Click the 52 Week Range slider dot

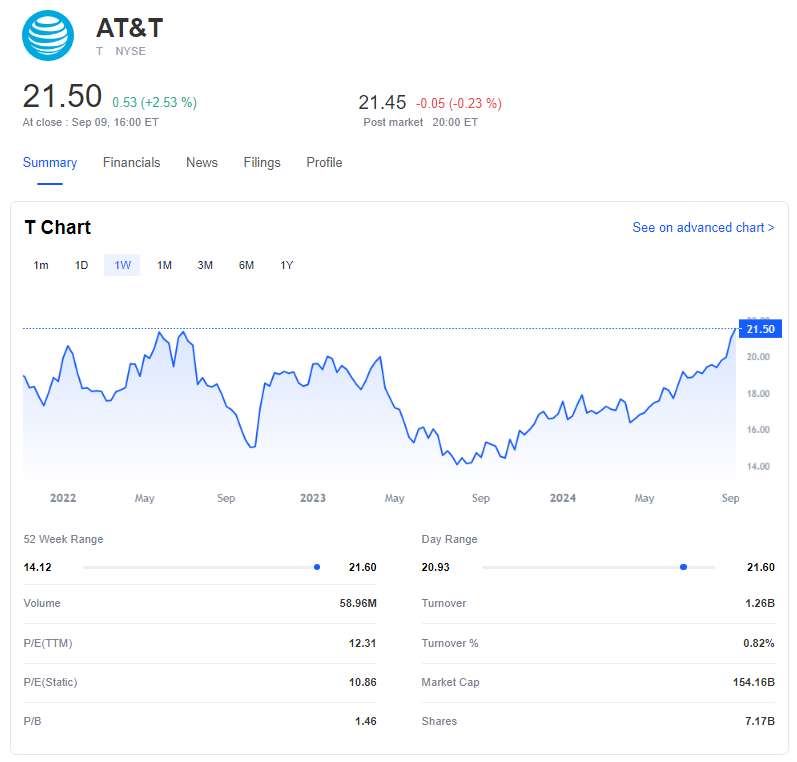[x=317, y=567]
